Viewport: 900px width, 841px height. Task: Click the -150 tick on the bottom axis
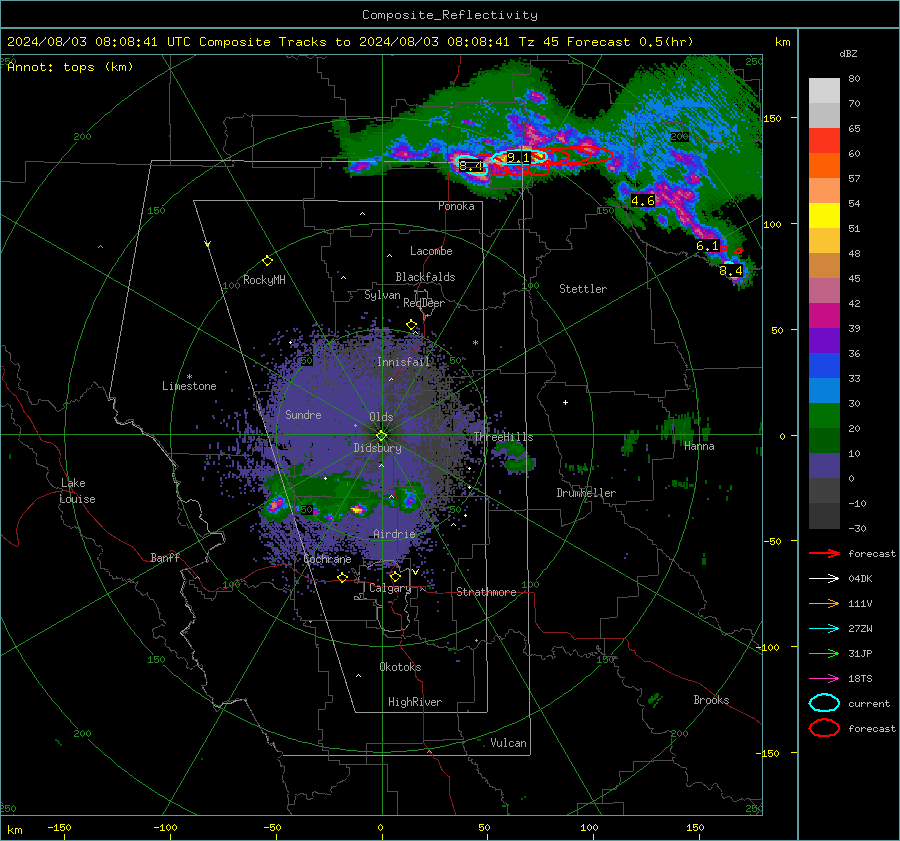(59, 827)
